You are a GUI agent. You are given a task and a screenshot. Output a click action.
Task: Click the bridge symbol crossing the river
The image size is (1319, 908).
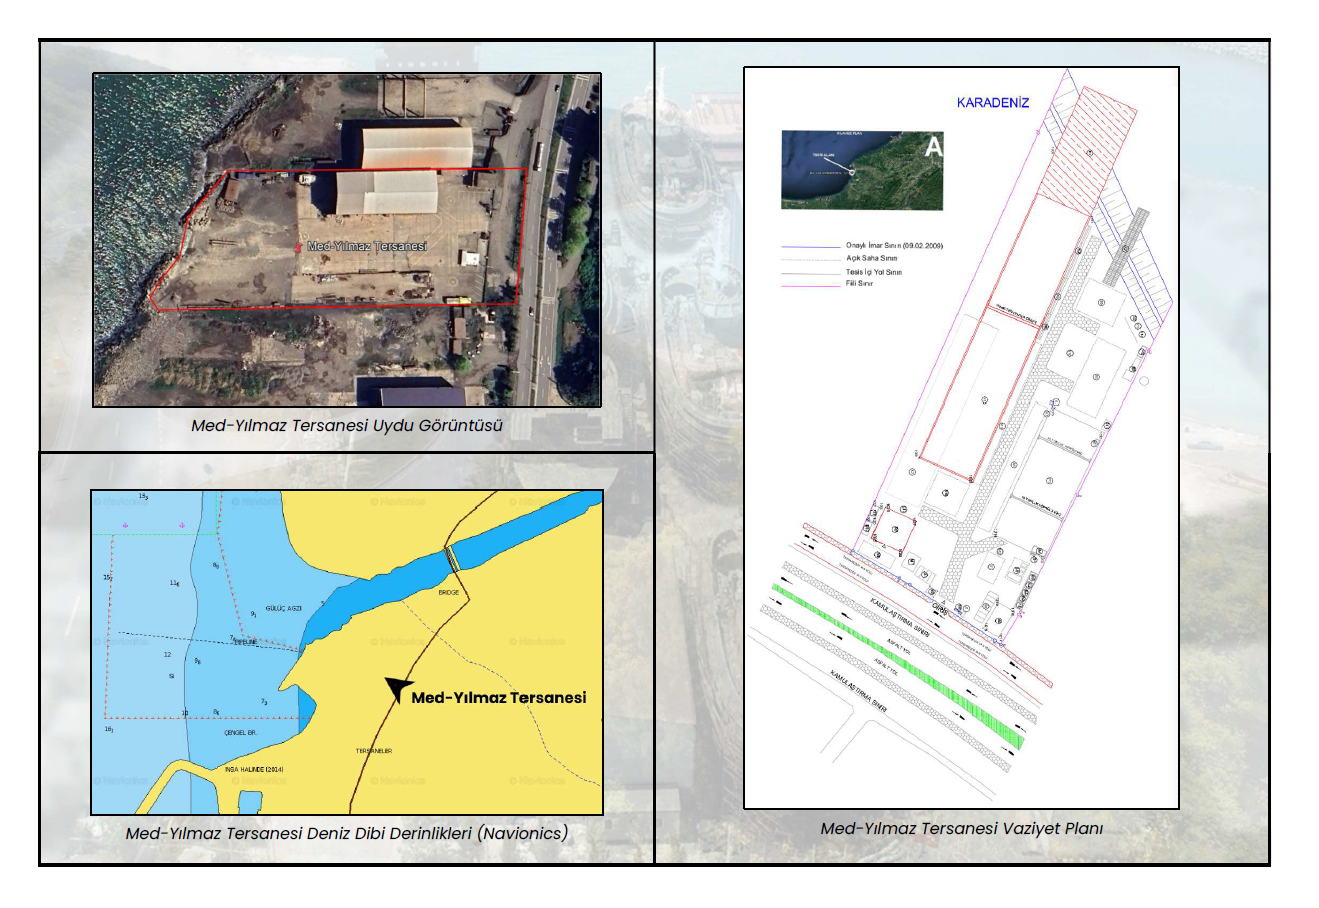click(452, 558)
